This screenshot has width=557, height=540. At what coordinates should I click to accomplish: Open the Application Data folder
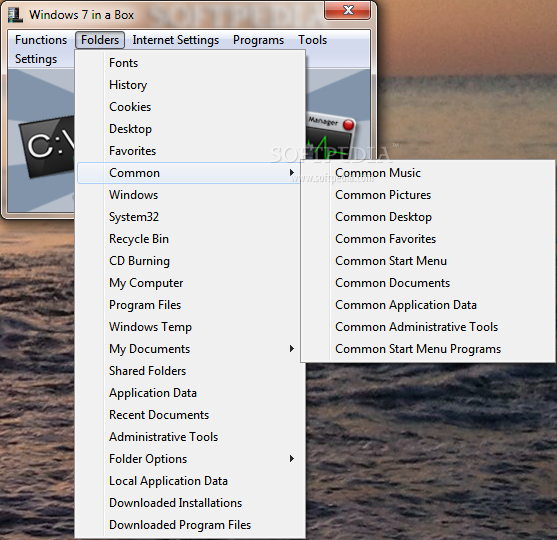tap(190, 393)
